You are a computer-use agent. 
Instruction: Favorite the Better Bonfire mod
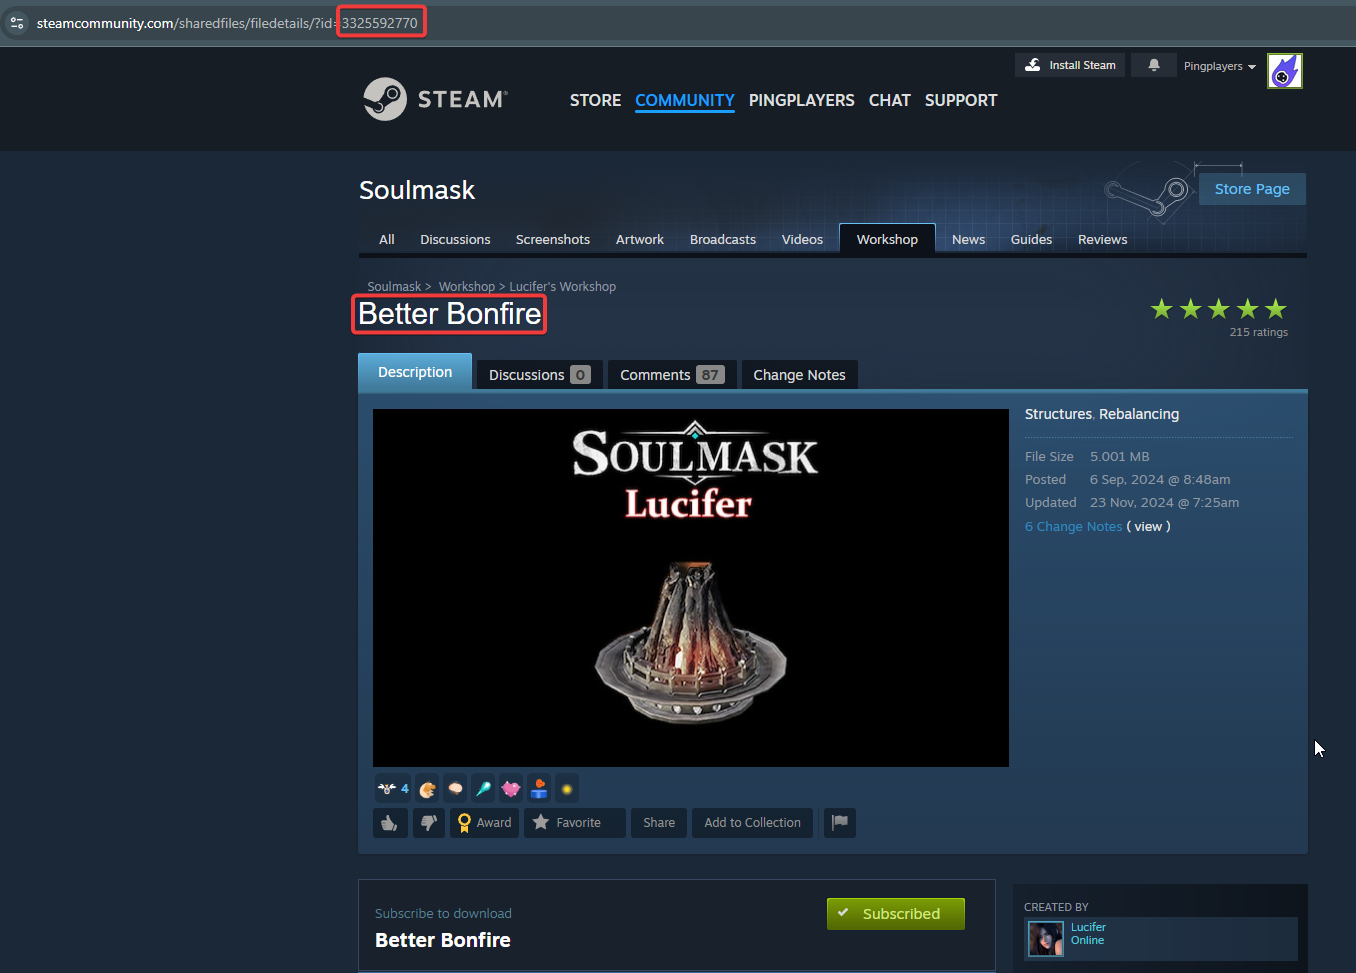pos(575,823)
